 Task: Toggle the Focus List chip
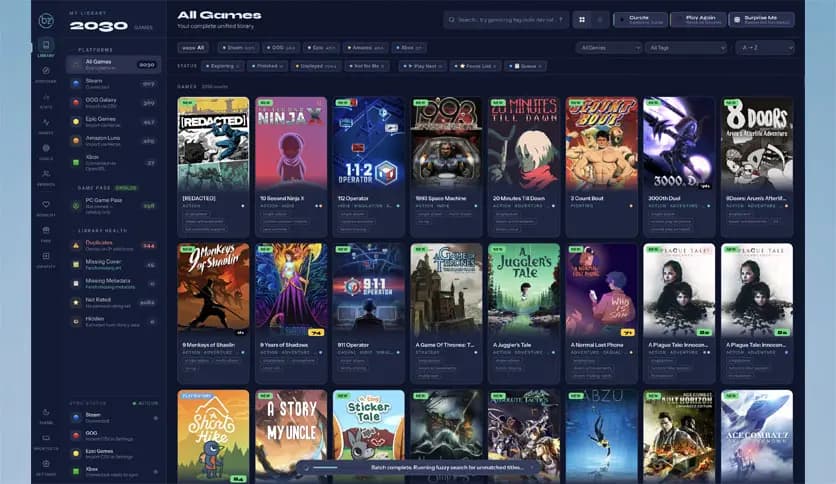475,66
